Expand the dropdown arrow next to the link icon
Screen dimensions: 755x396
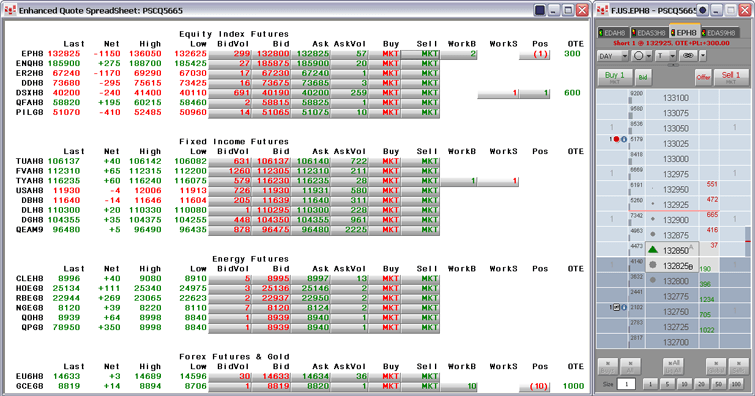703,56
